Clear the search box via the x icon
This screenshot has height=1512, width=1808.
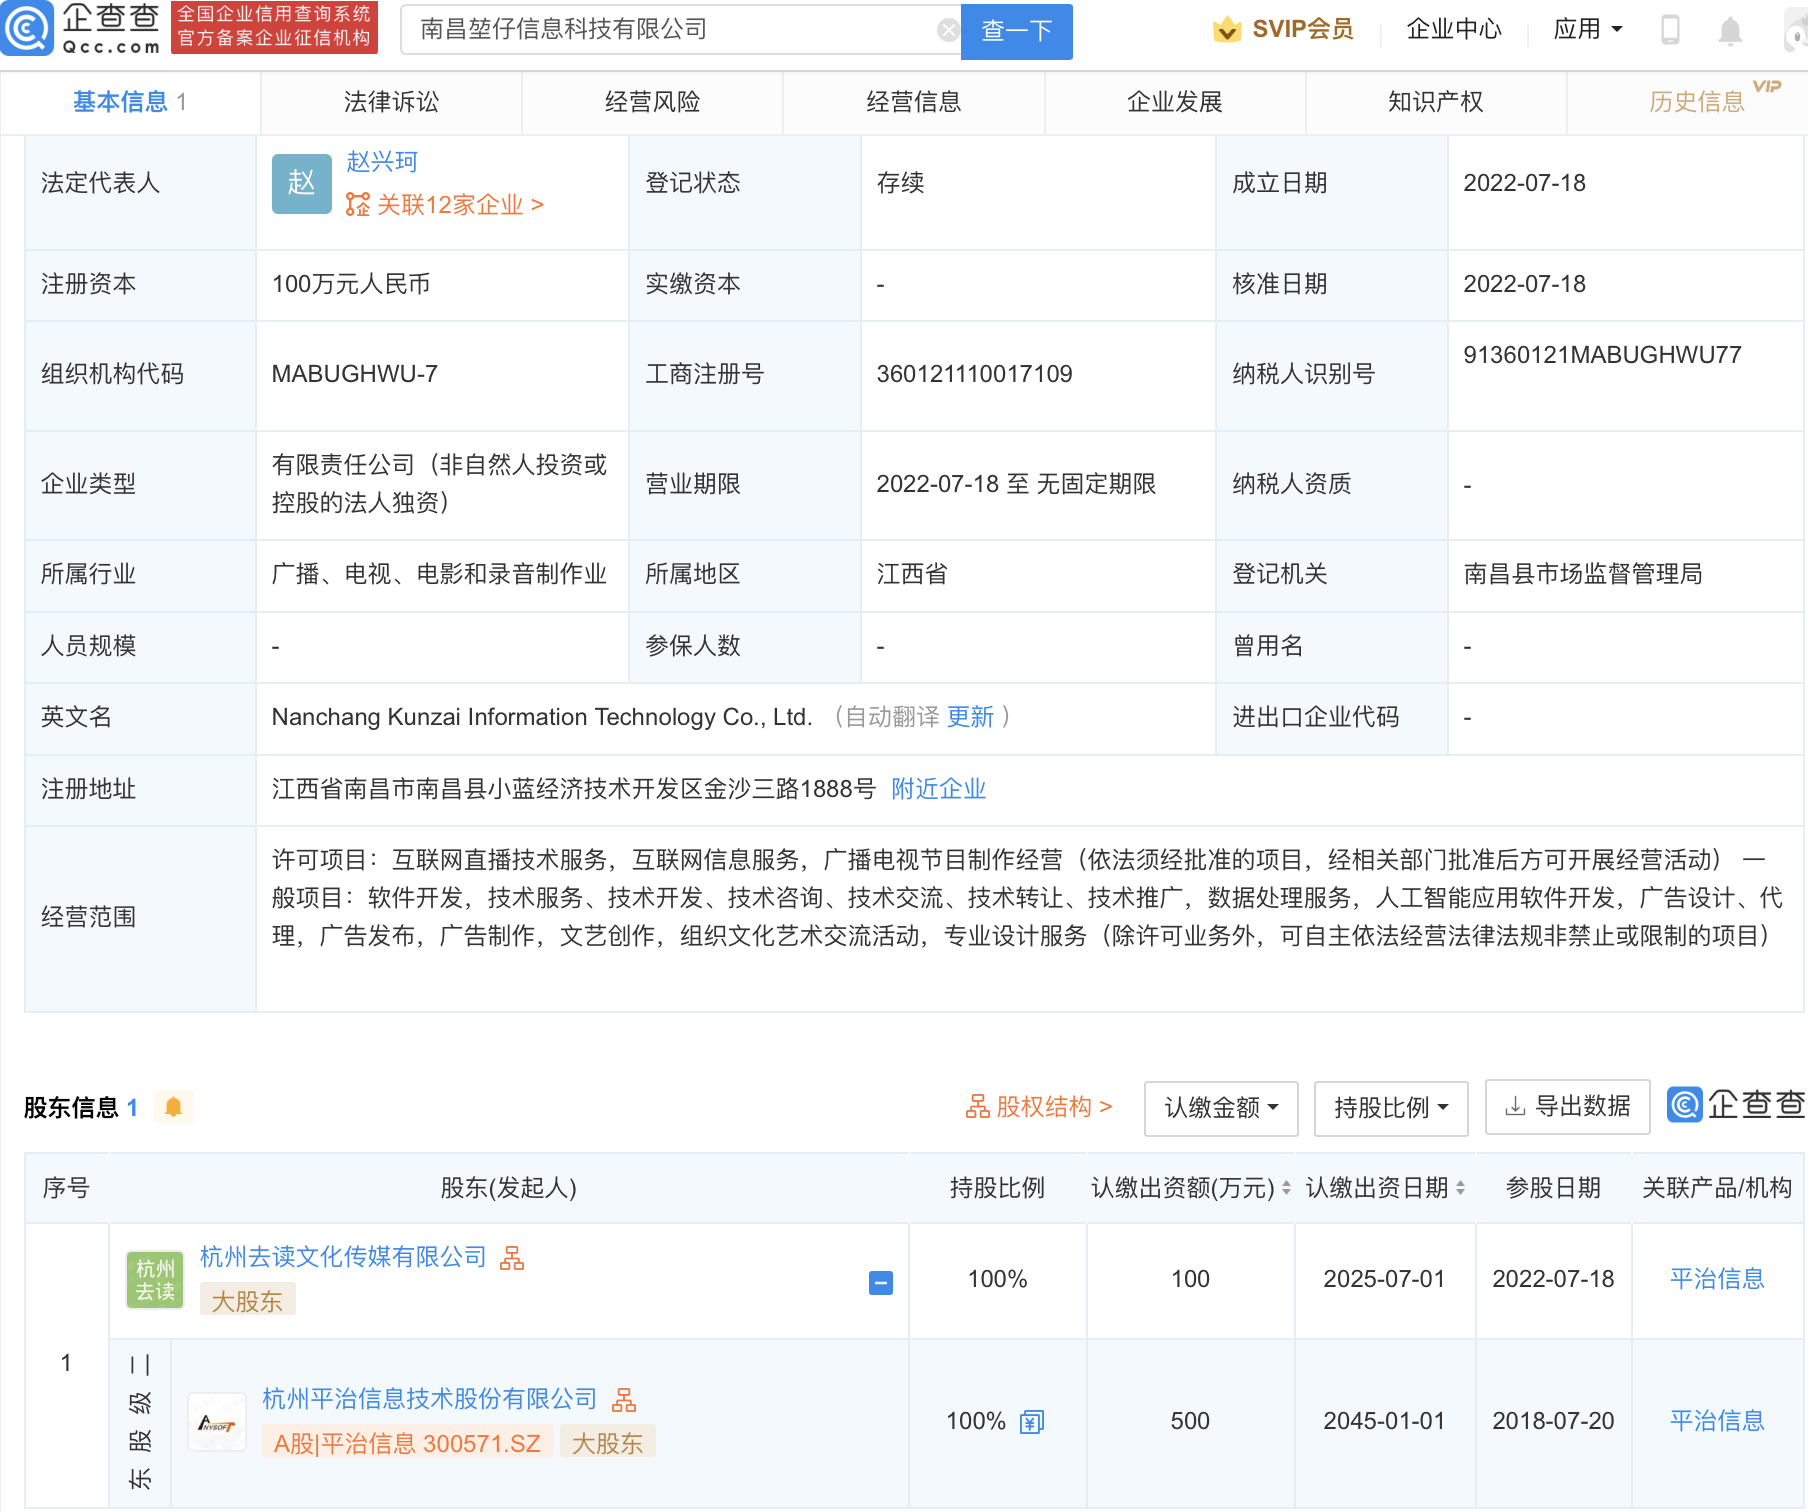click(x=947, y=28)
